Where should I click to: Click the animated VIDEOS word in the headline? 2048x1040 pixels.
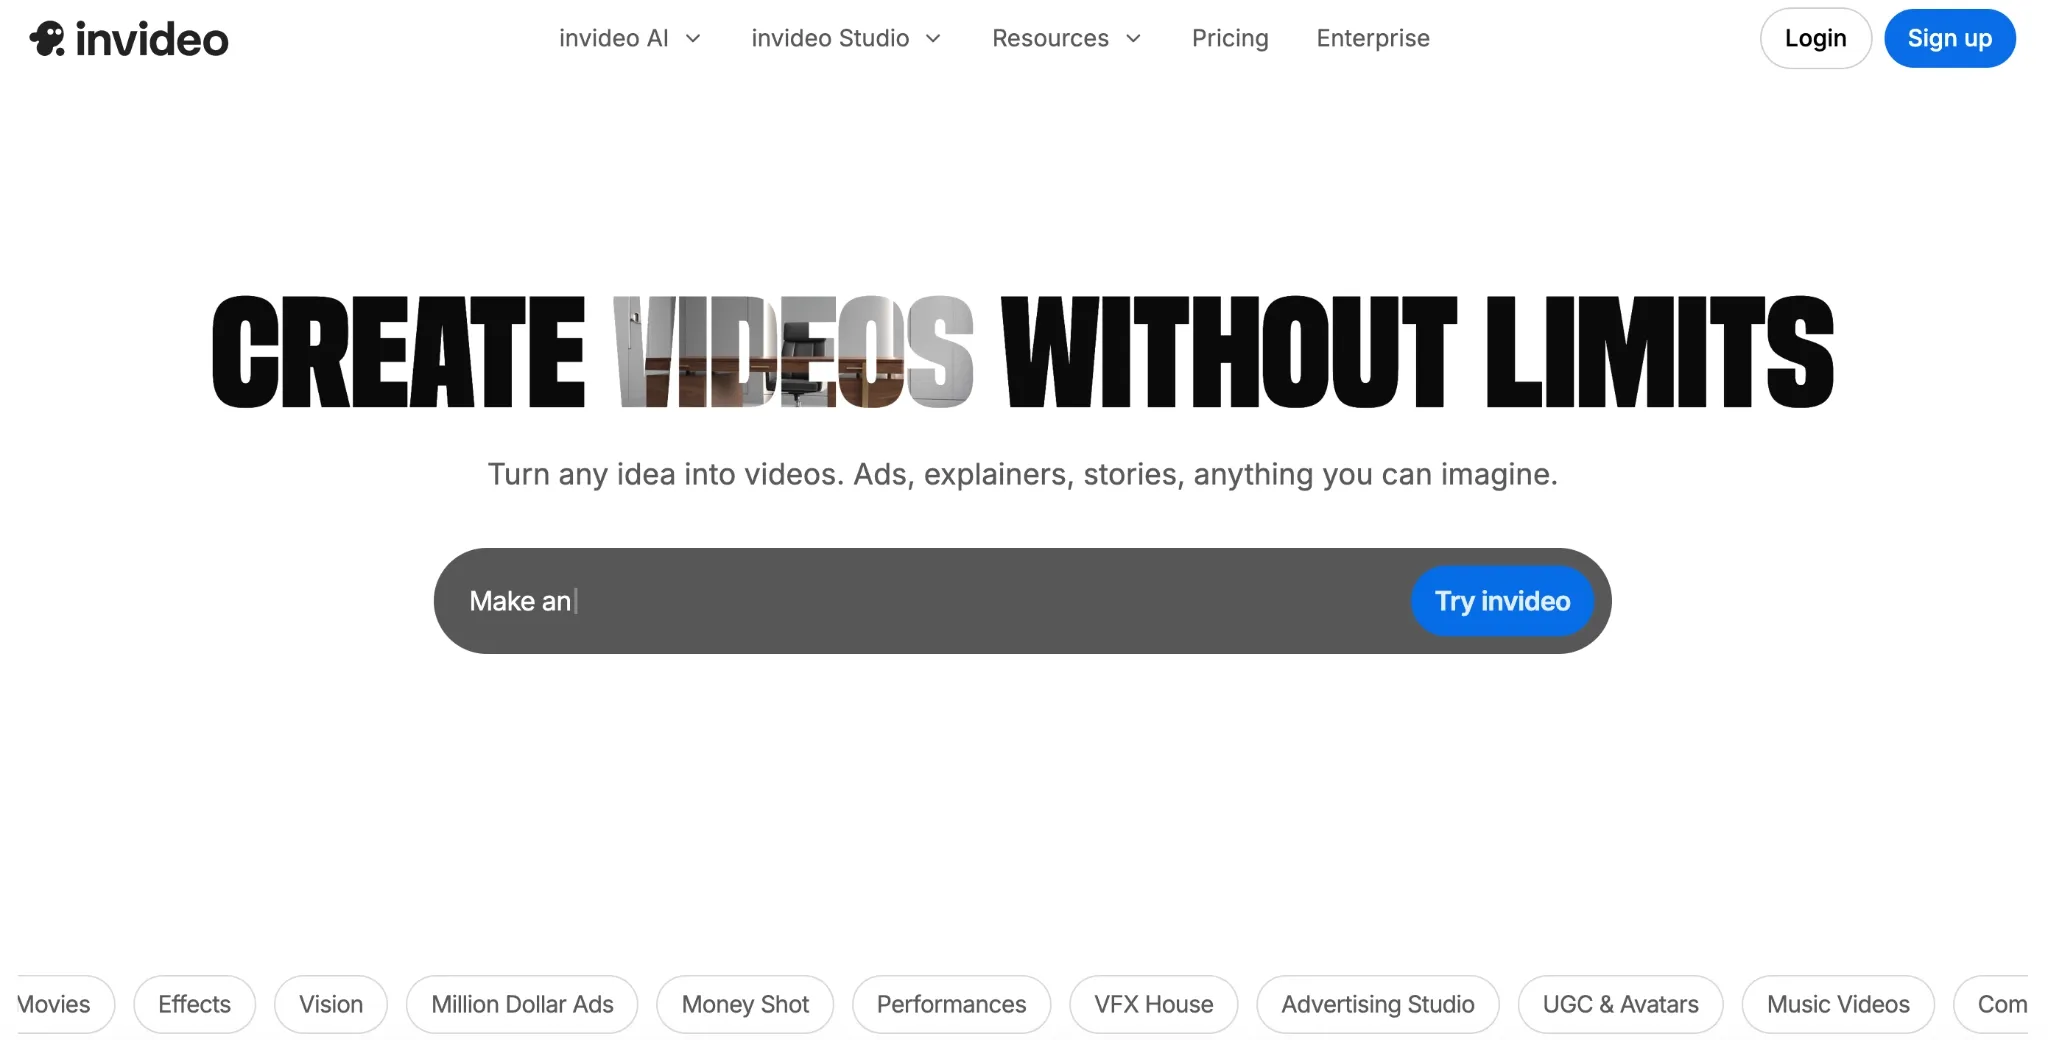point(793,351)
